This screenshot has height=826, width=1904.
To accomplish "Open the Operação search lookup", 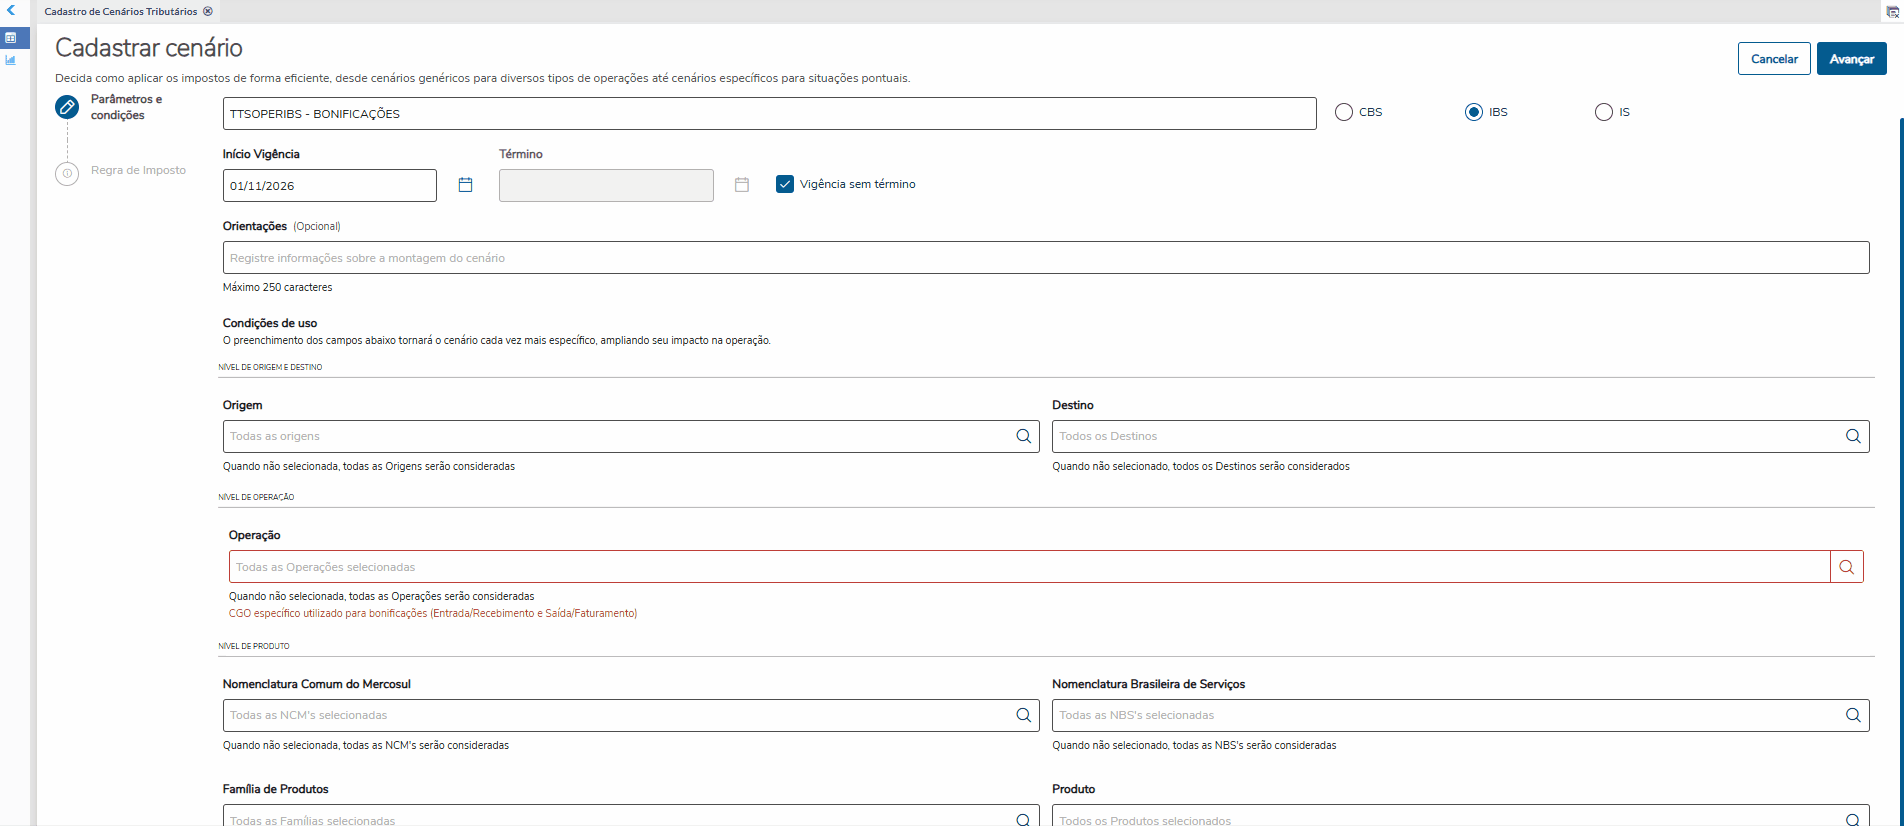I will 1846,567.
